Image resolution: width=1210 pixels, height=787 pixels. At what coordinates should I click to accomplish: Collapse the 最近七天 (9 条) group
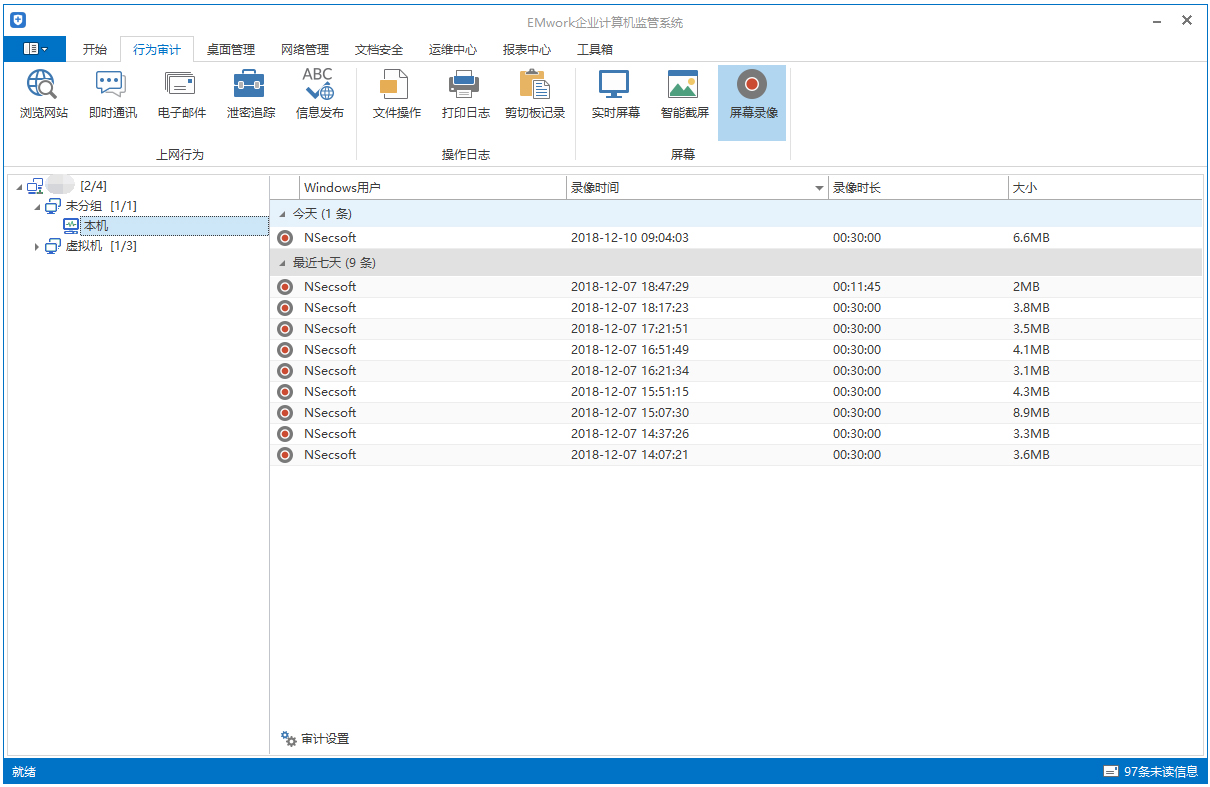tap(282, 263)
